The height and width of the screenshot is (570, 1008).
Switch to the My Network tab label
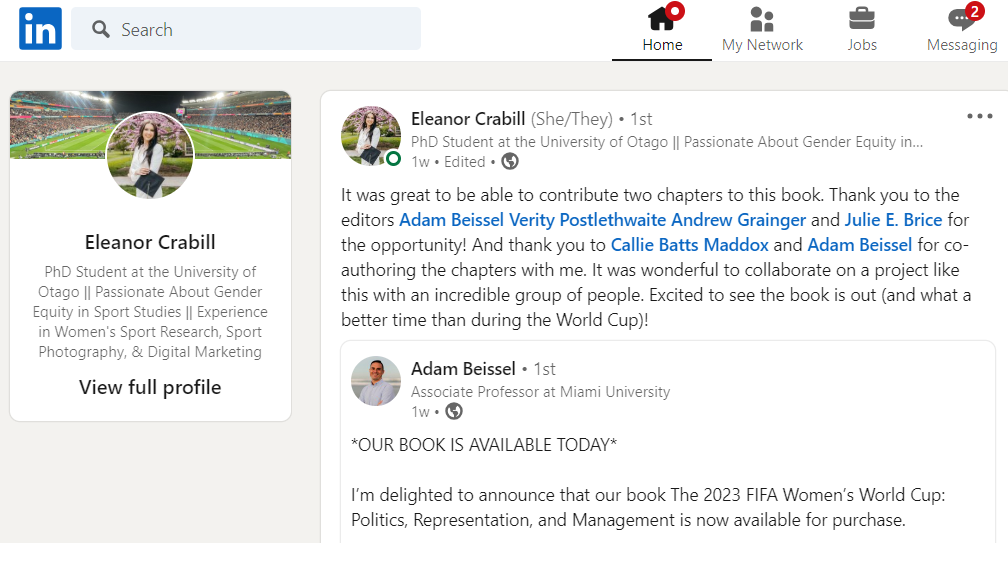coord(762,45)
